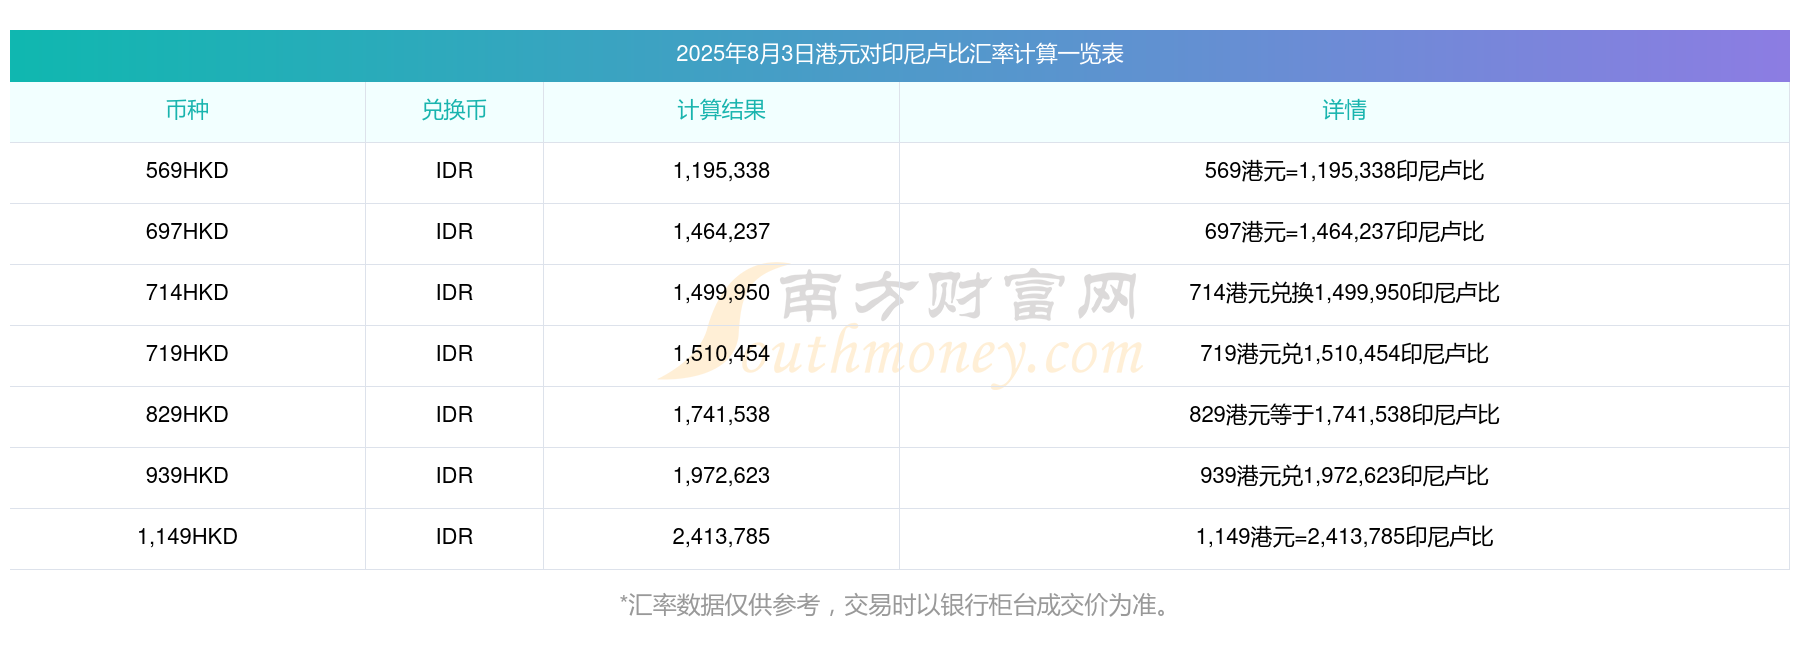Select IDR in the 1,149HKD row
This screenshot has height=650, width=1800.
454,537
